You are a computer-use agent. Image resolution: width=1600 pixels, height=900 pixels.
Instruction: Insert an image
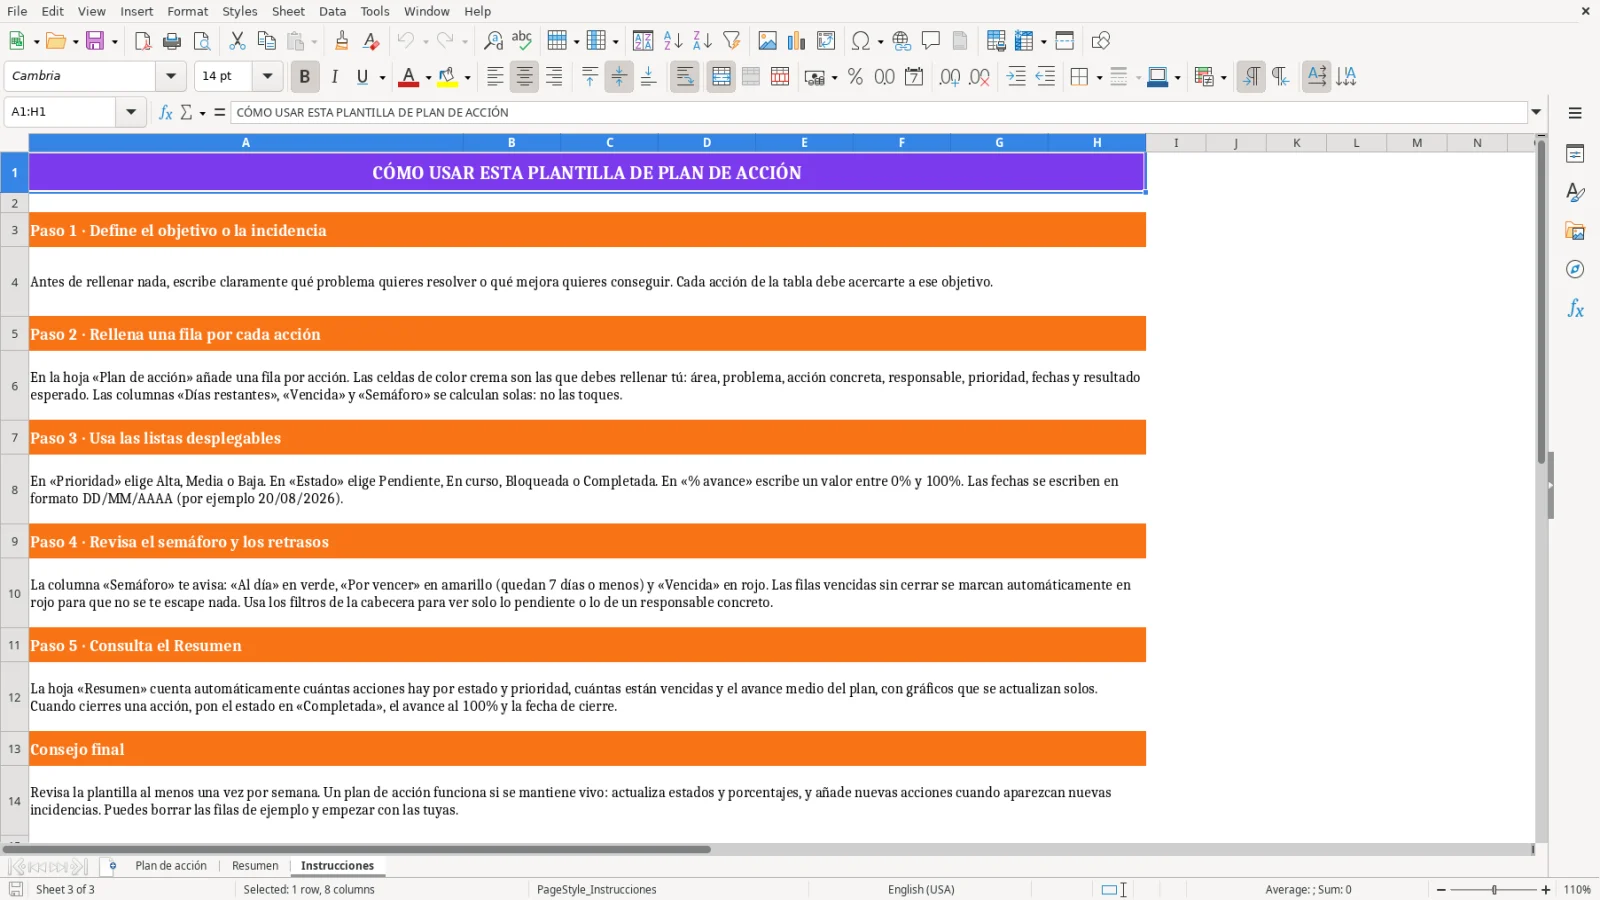point(767,41)
